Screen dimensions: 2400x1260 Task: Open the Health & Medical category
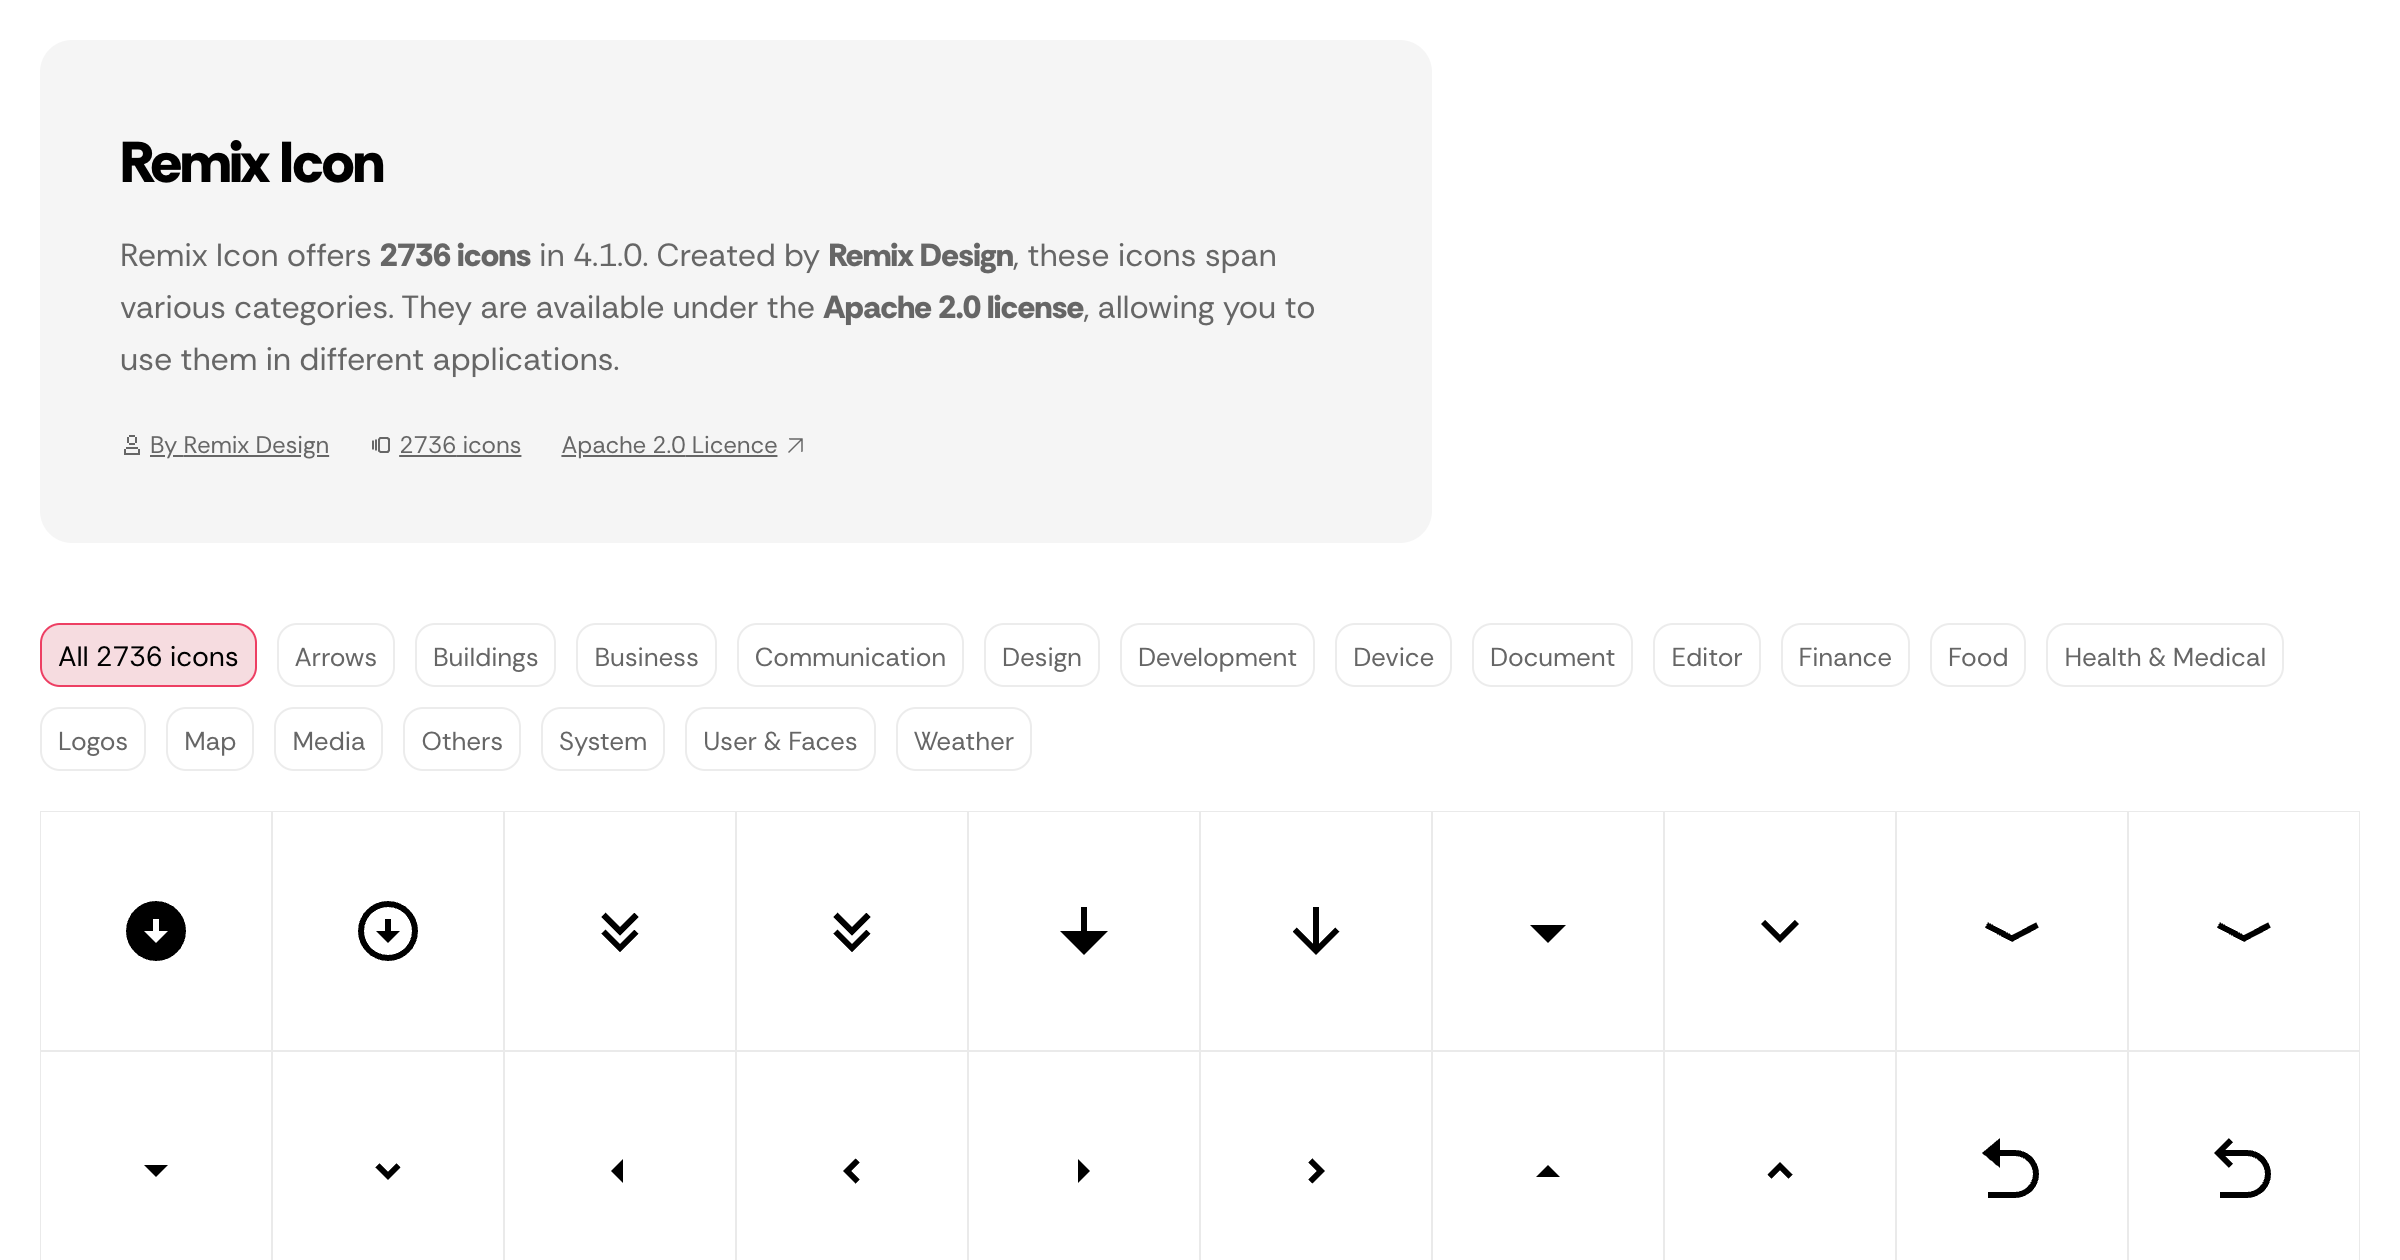coord(2164,656)
